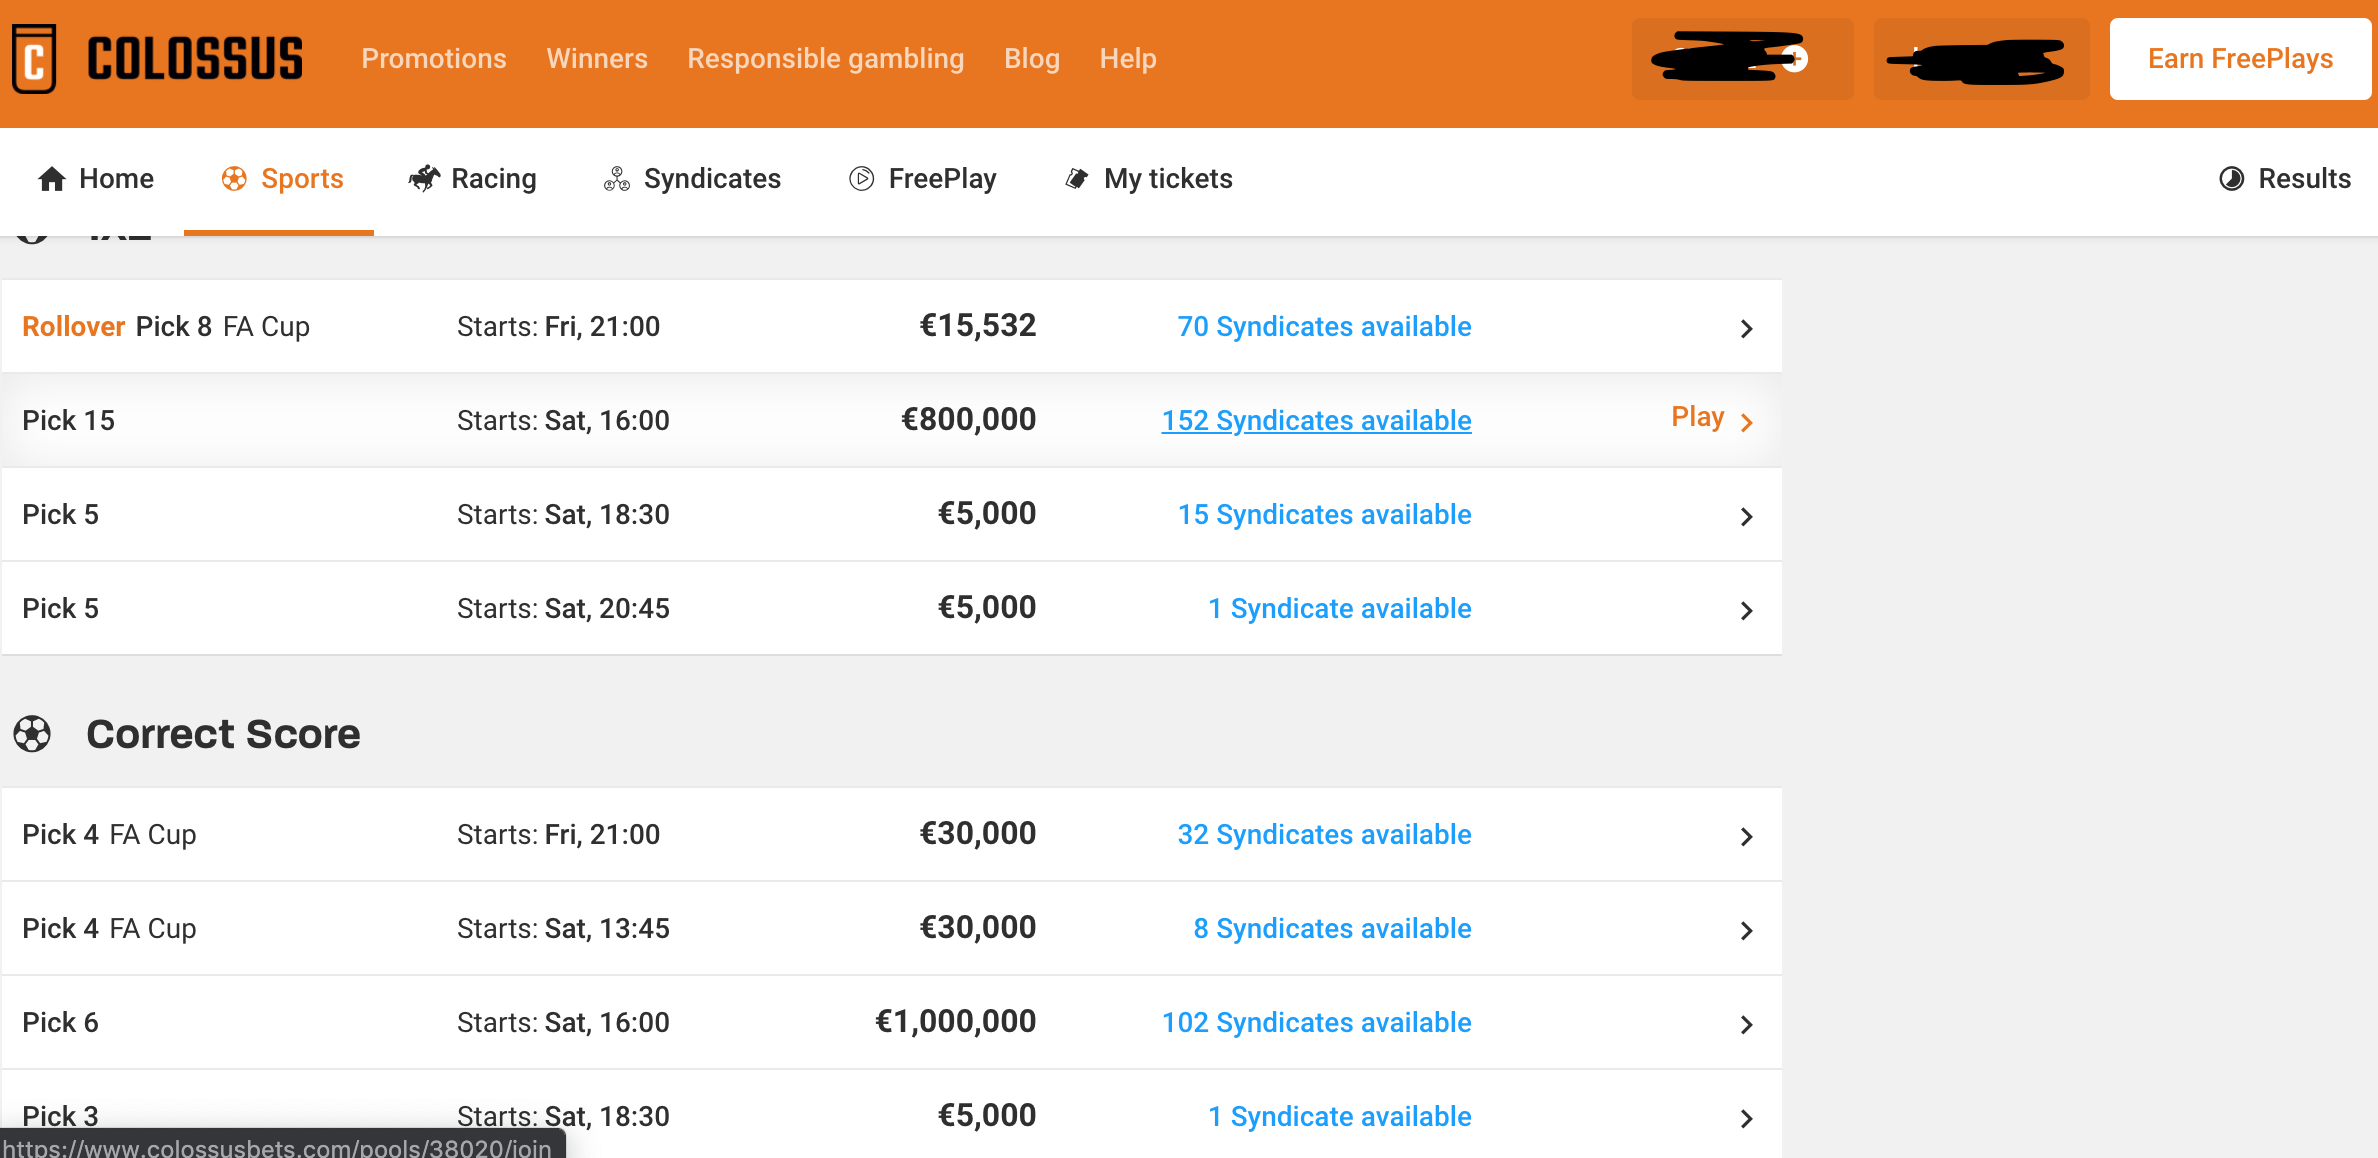Open 1 Syndicate available for Pick 5 Sat 20:45
2378x1158 pixels.
coord(1340,608)
